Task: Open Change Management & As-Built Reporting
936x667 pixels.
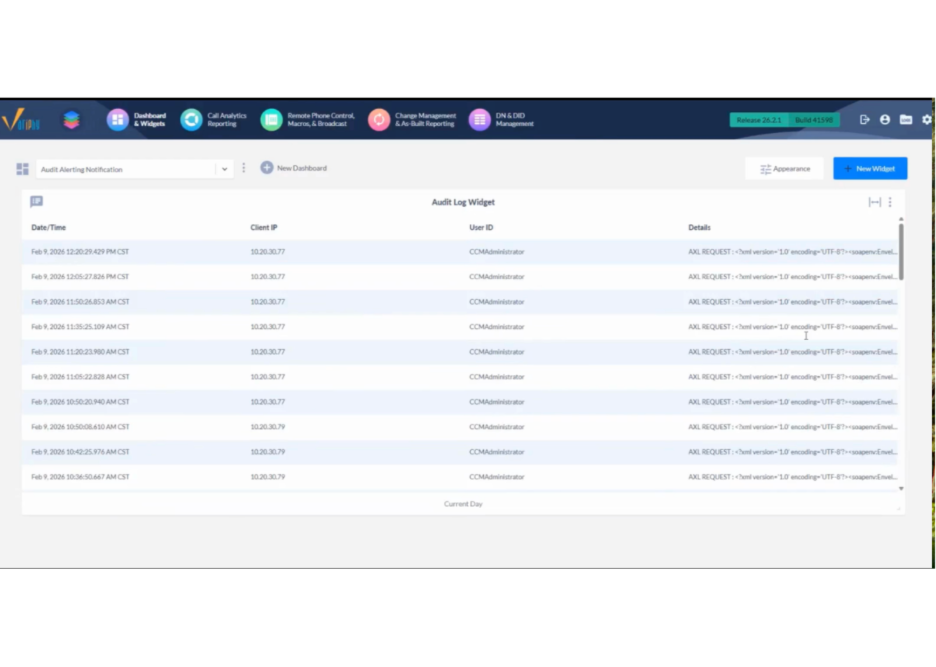Action: (x=413, y=120)
